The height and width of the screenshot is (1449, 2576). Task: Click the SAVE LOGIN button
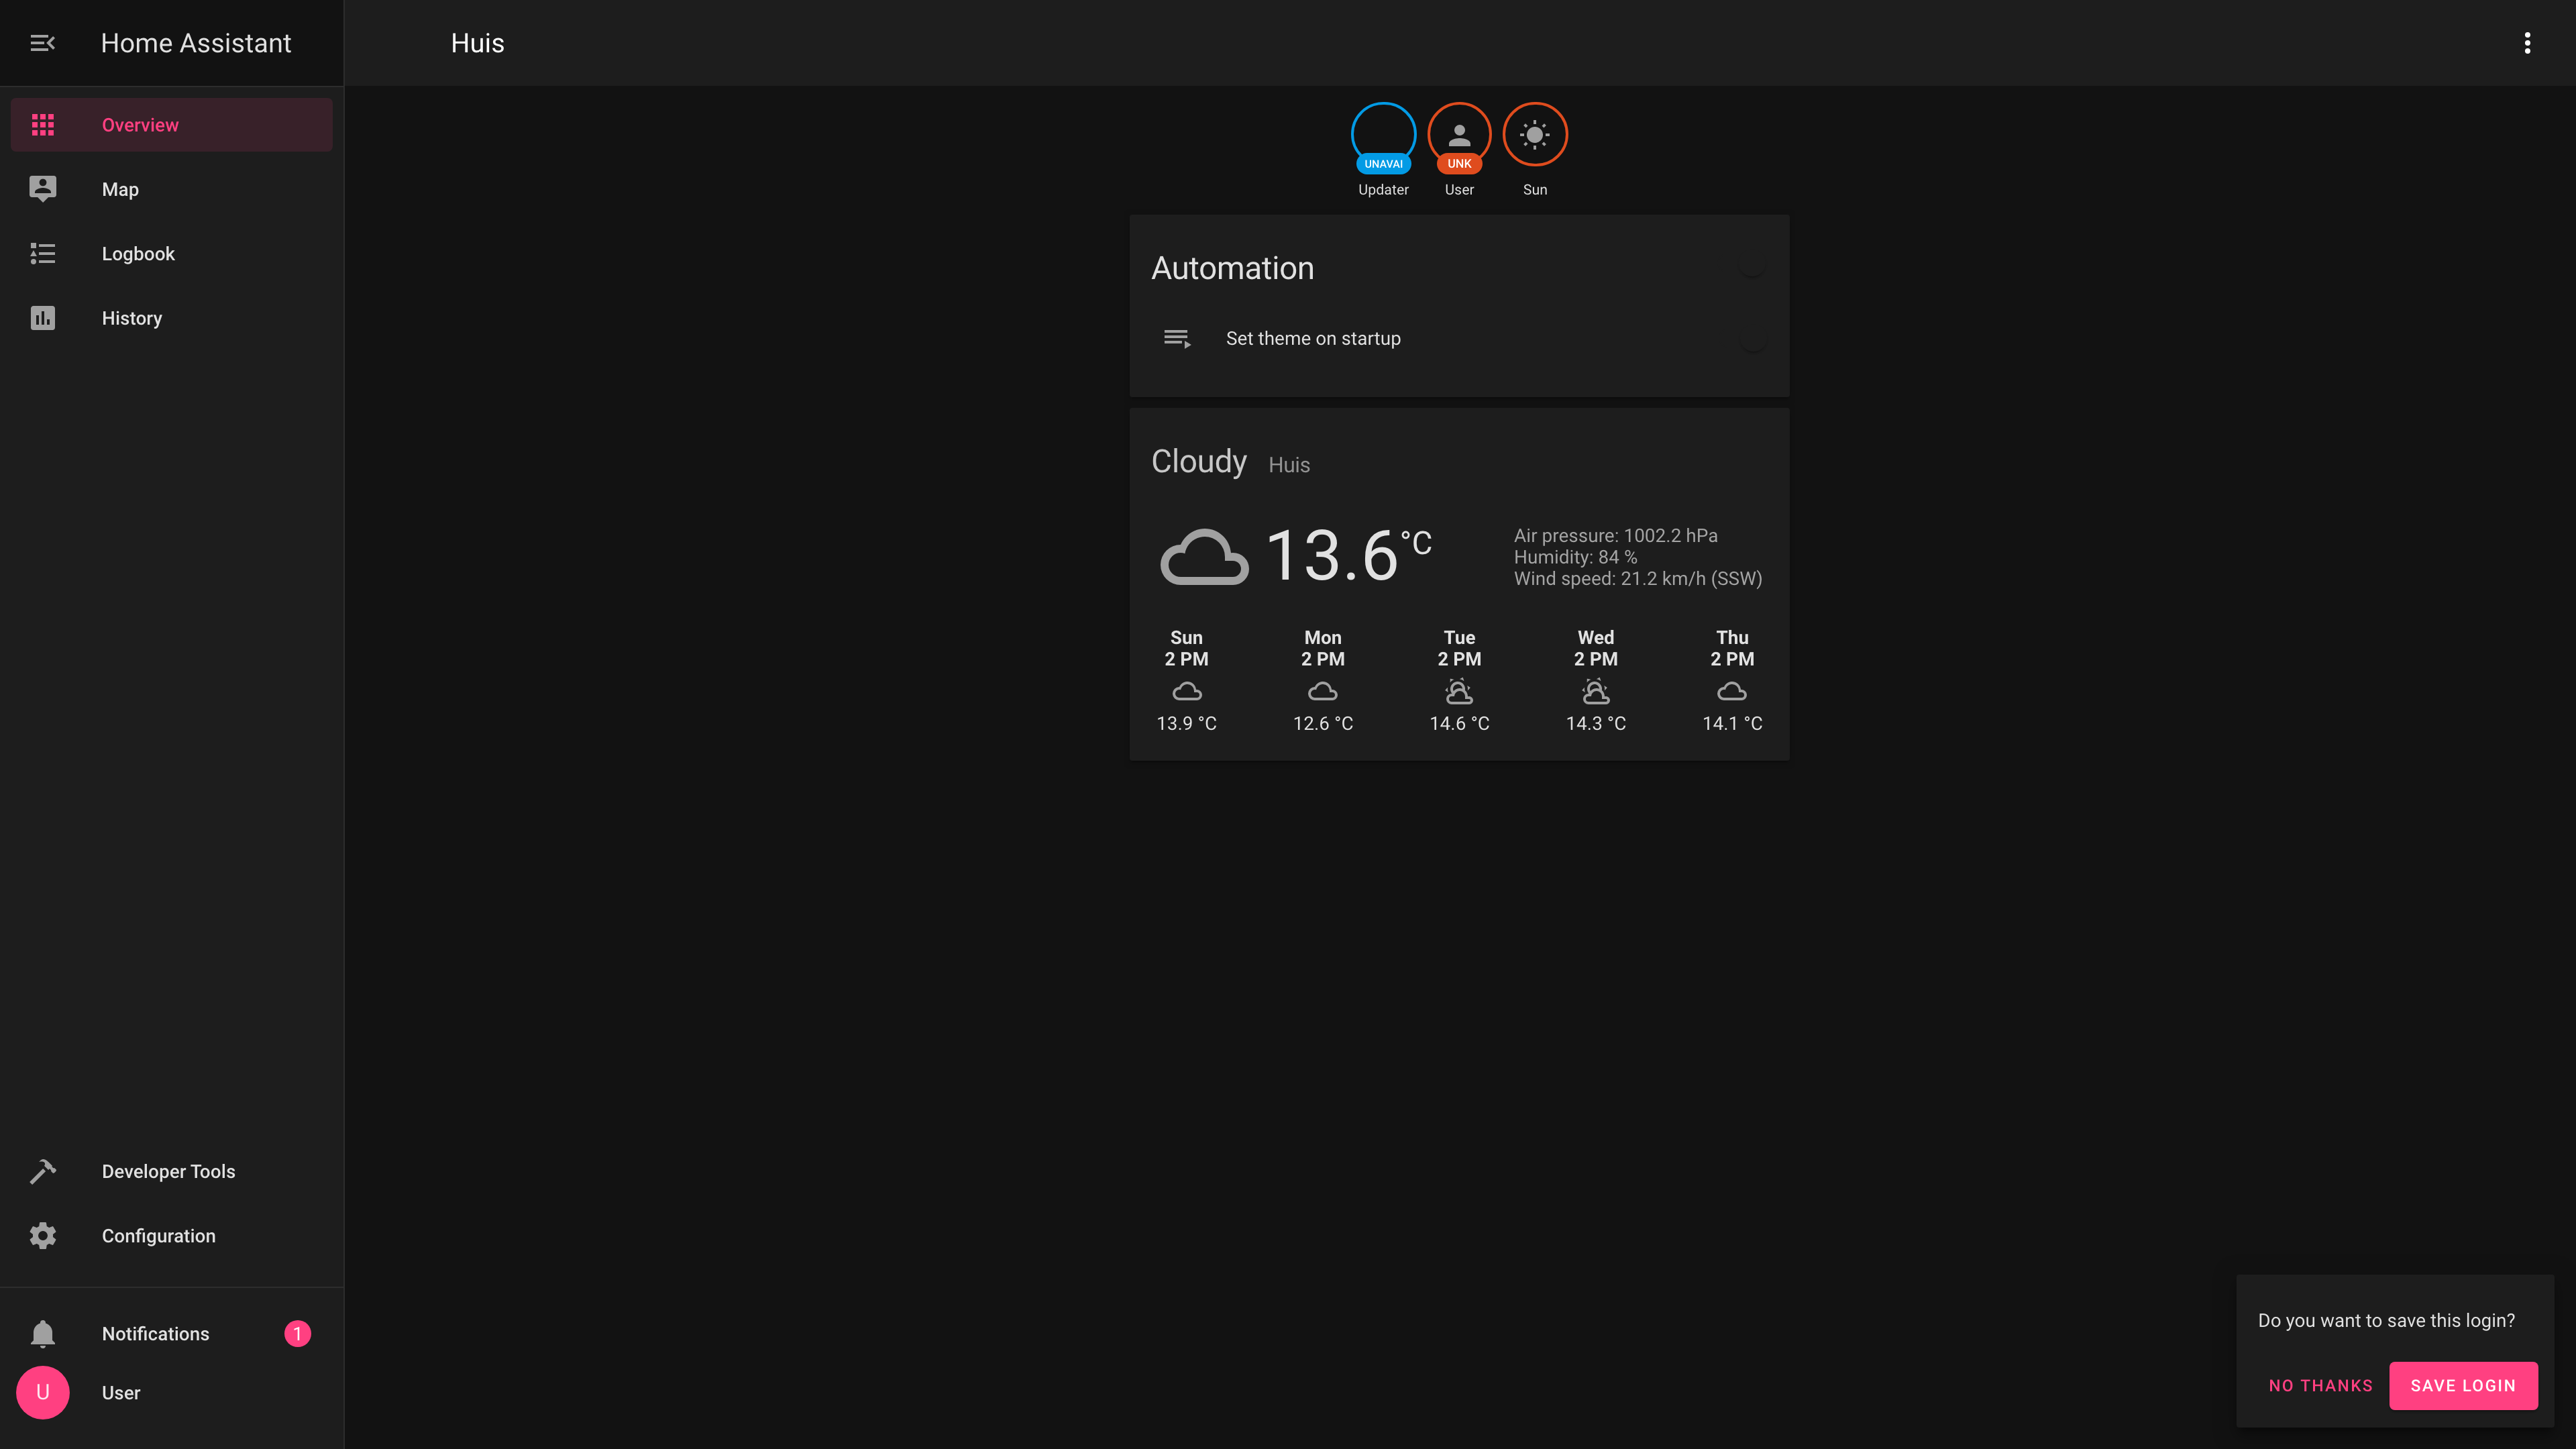(2463, 1385)
